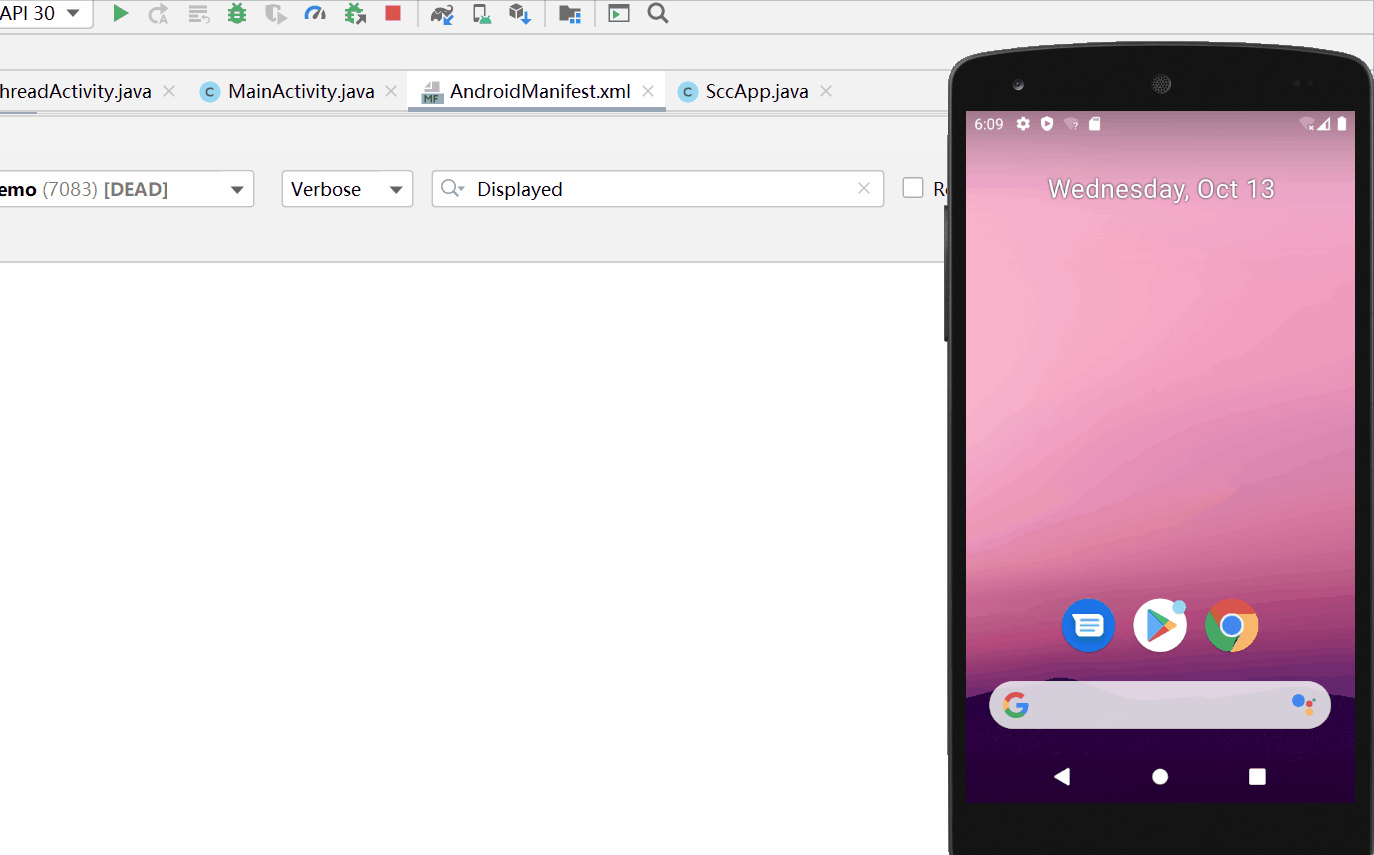Image resolution: width=1374 pixels, height=855 pixels.
Task: Open the API 30 device dropdown
Action: point(45,14)
